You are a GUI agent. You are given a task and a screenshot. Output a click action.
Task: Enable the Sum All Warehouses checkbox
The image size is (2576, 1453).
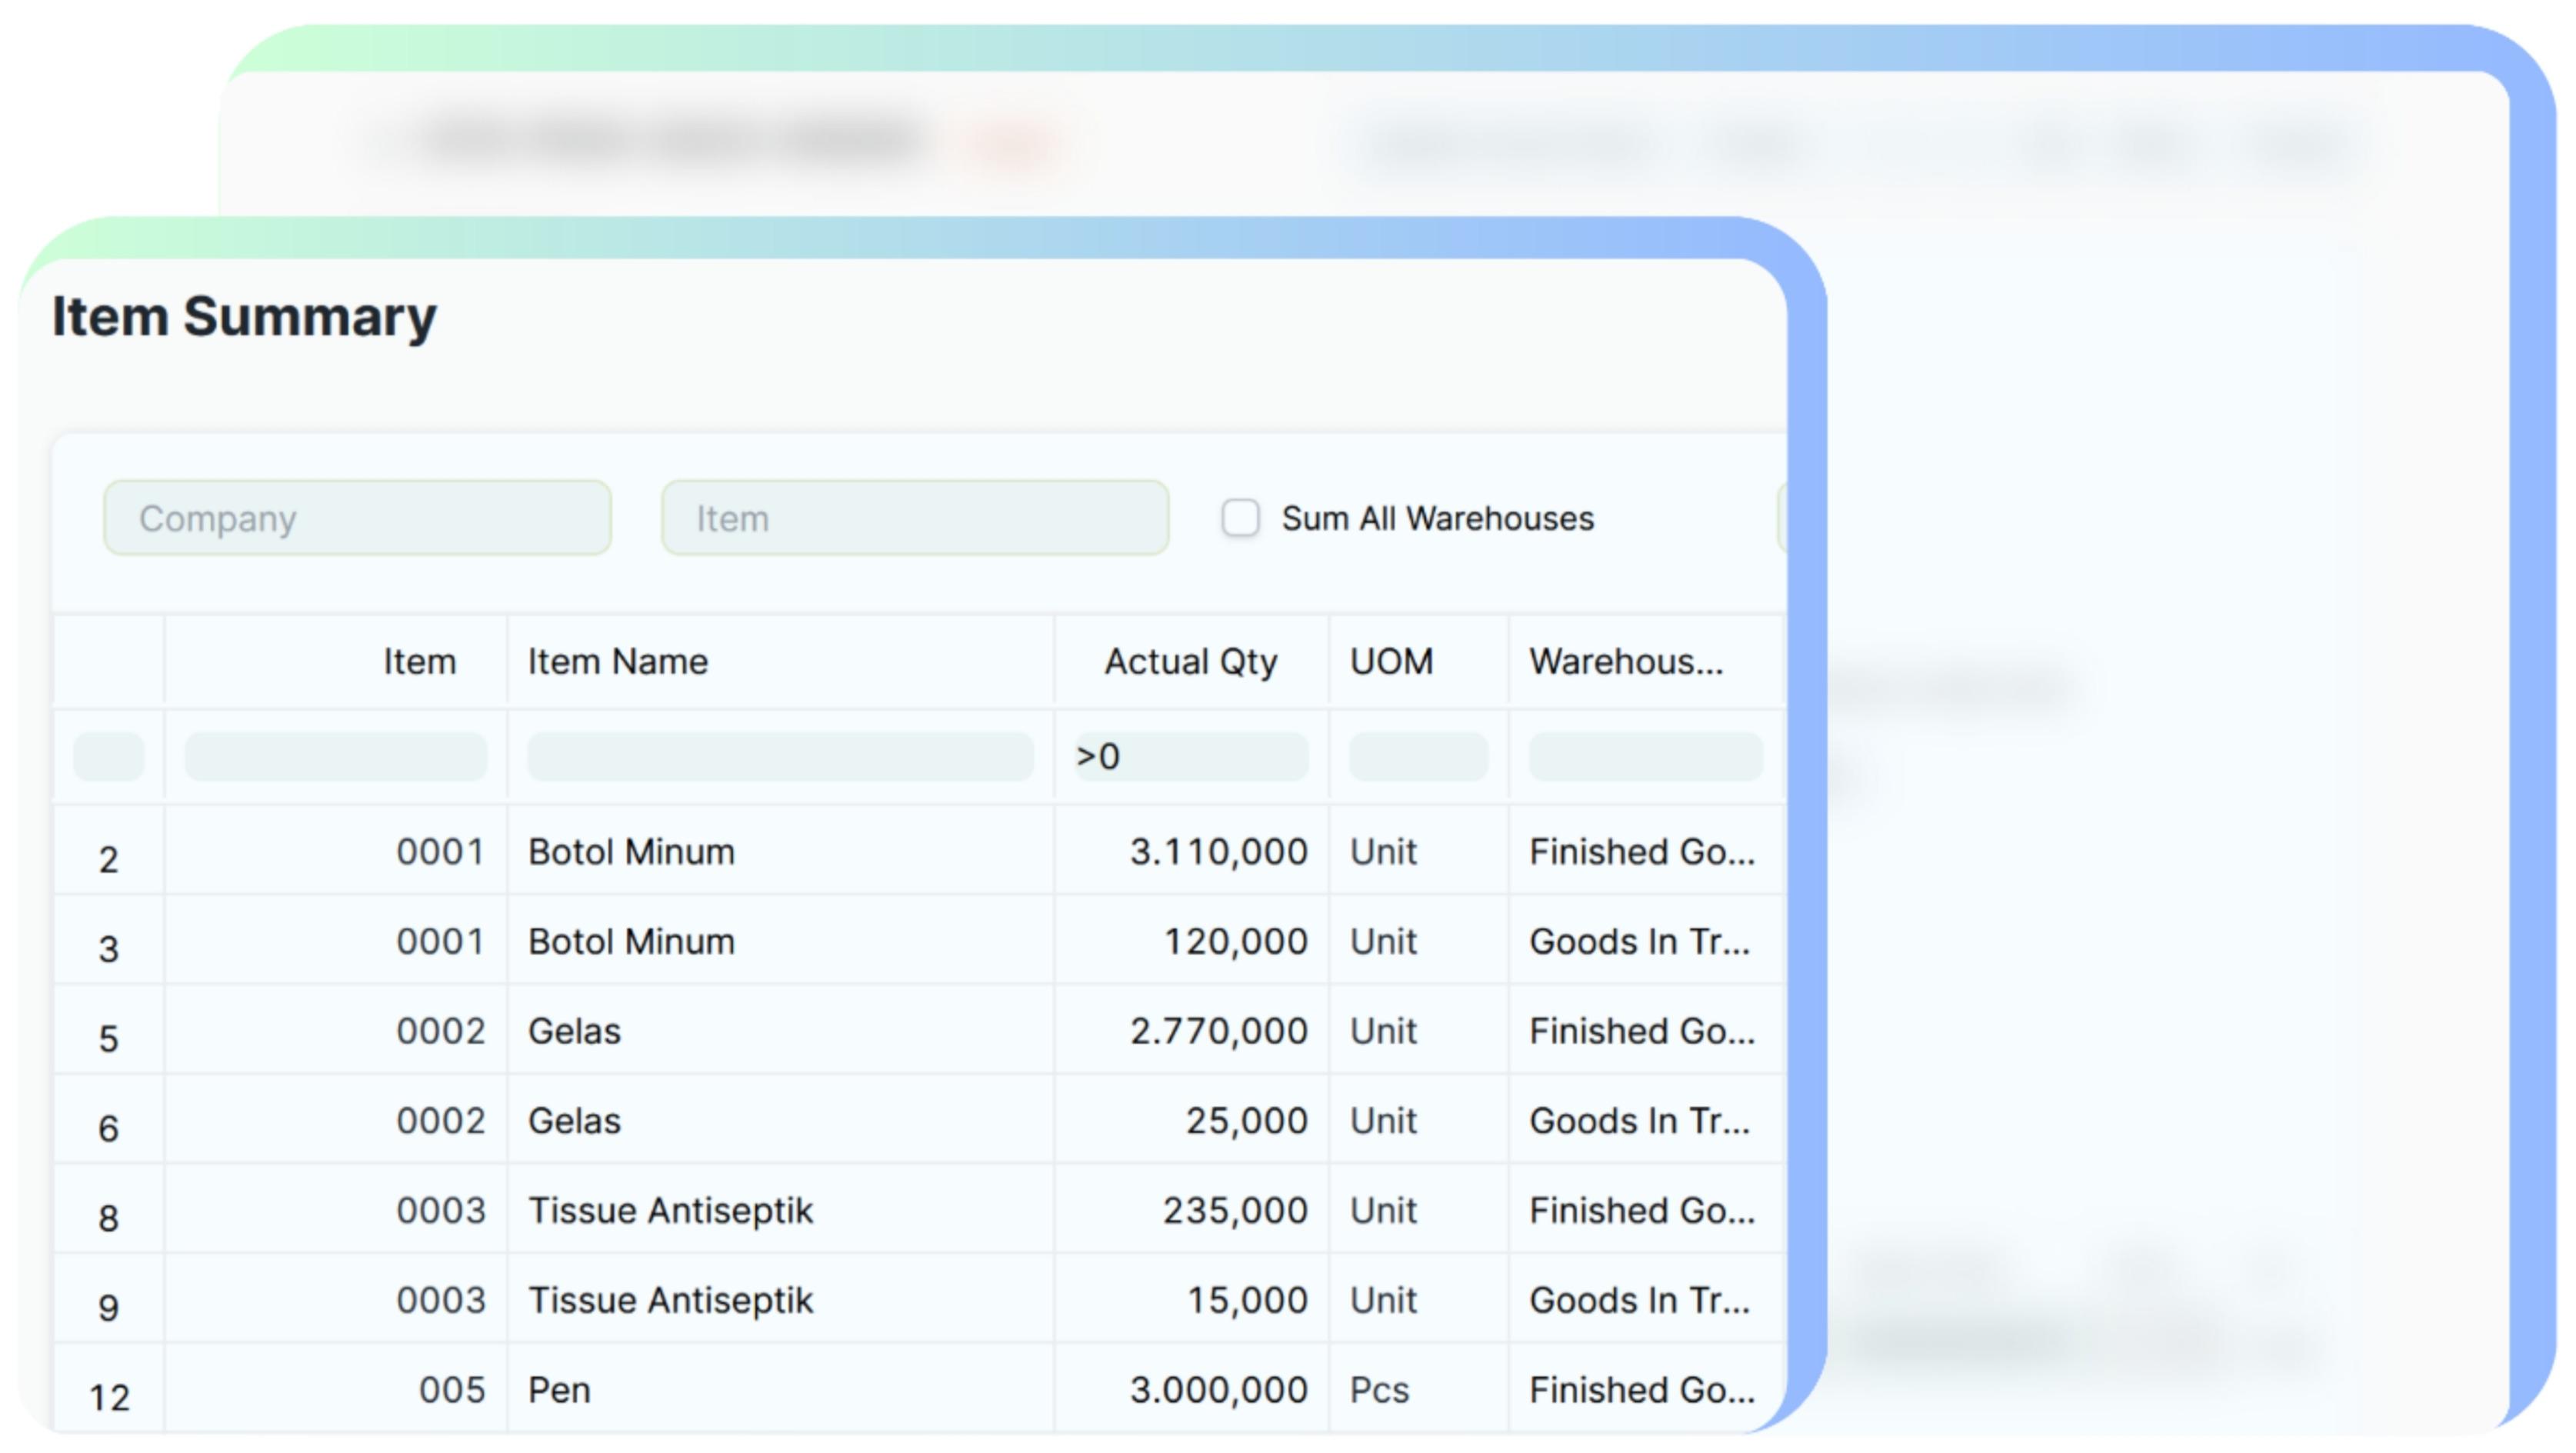[x=1240, y=518]
